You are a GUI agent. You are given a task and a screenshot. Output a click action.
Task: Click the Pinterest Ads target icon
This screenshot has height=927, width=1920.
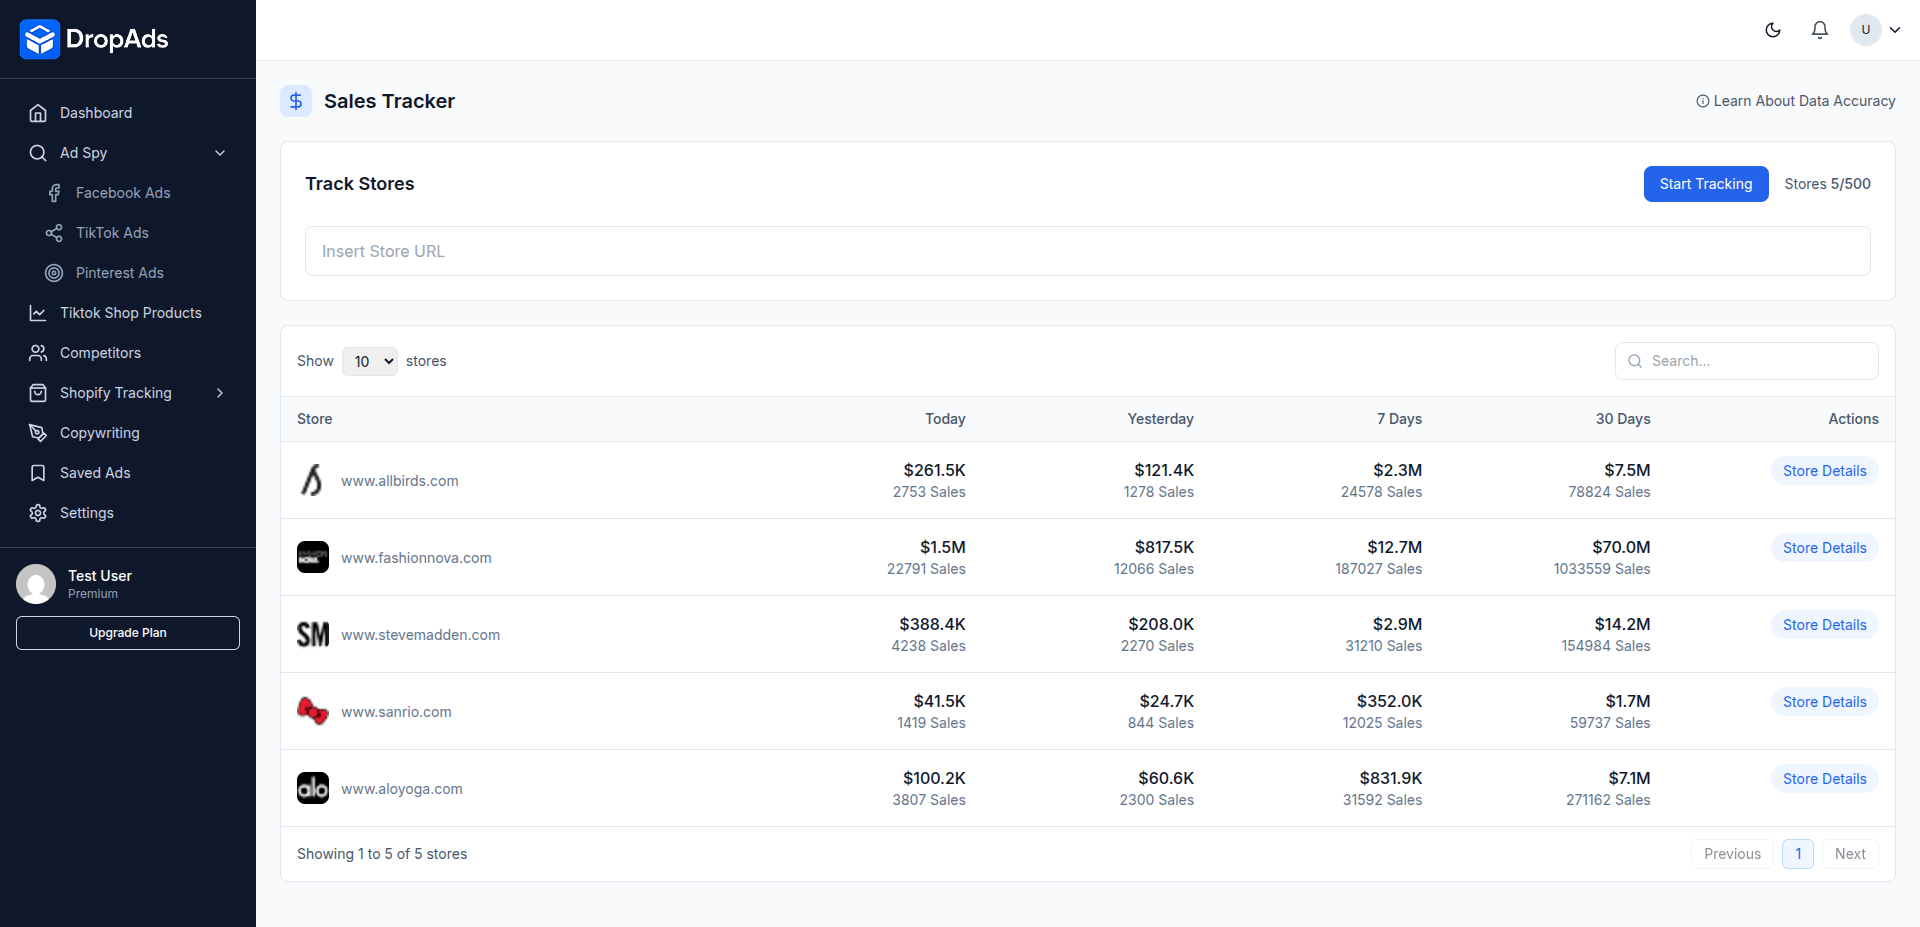pyautogui.click(x=54, y=273)
